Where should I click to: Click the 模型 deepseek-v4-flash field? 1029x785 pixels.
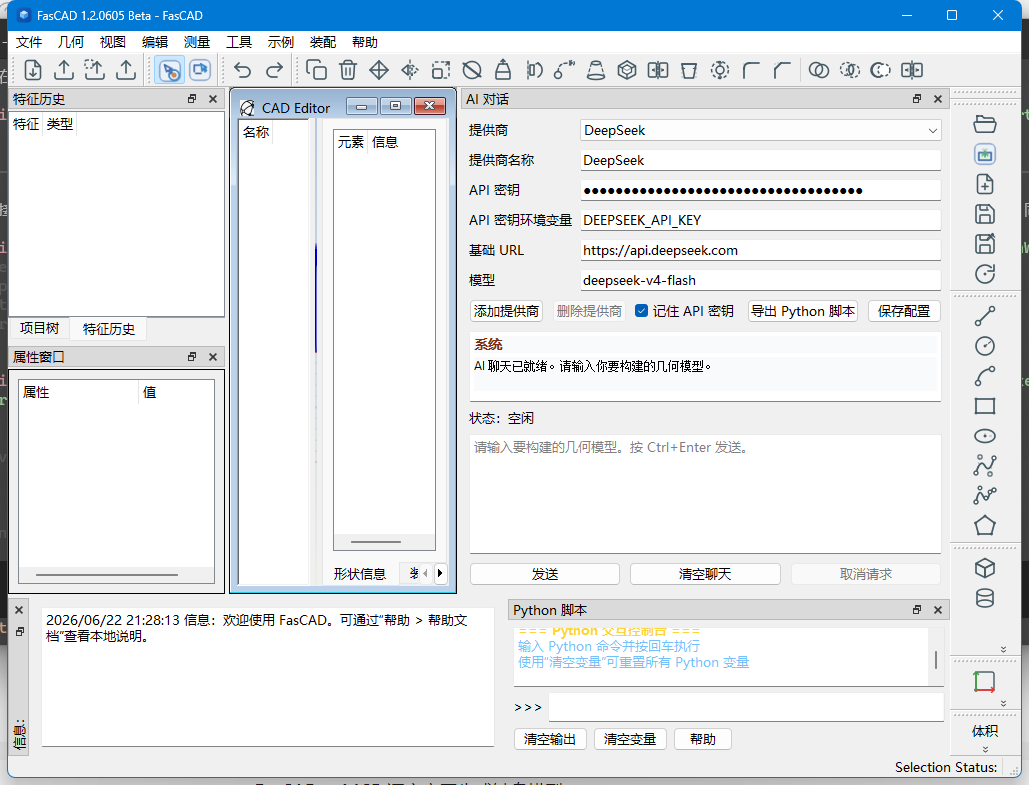click(761, 280)
